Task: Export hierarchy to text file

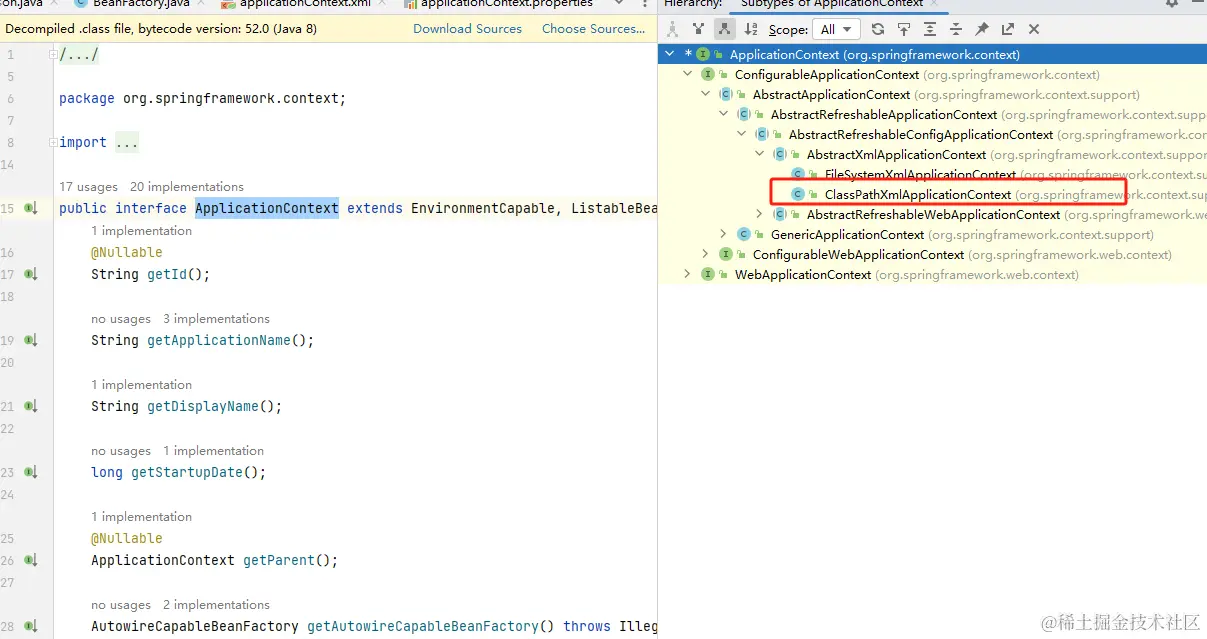Action: pyautogui.click(x=1008, y=29)
